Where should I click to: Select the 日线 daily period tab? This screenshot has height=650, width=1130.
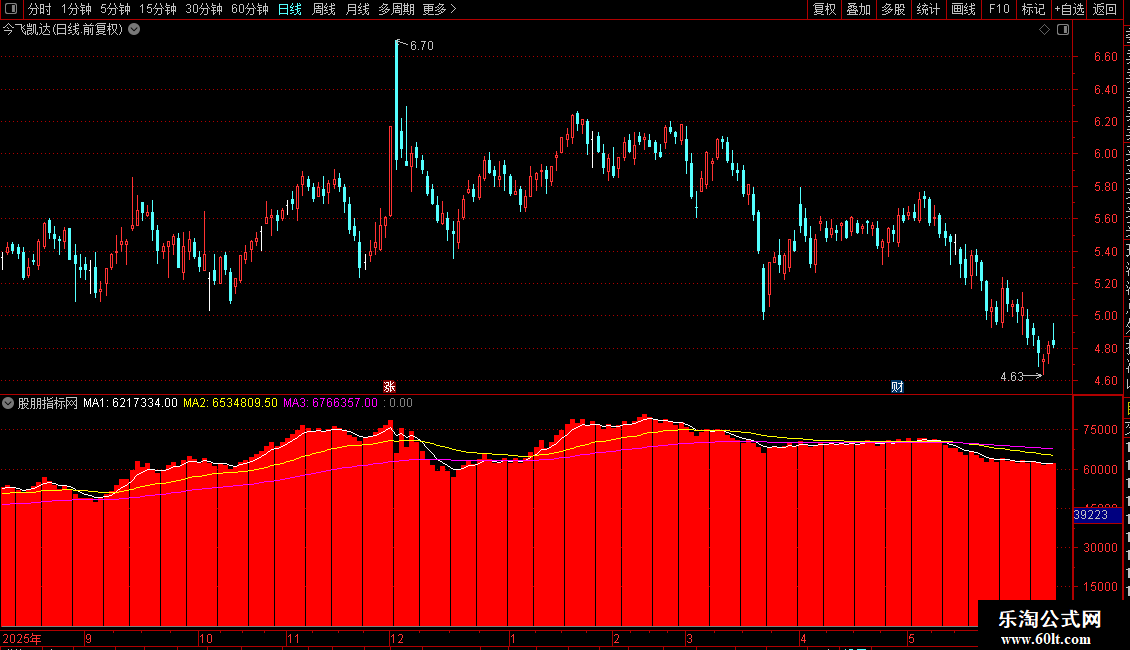click(290, 9)
